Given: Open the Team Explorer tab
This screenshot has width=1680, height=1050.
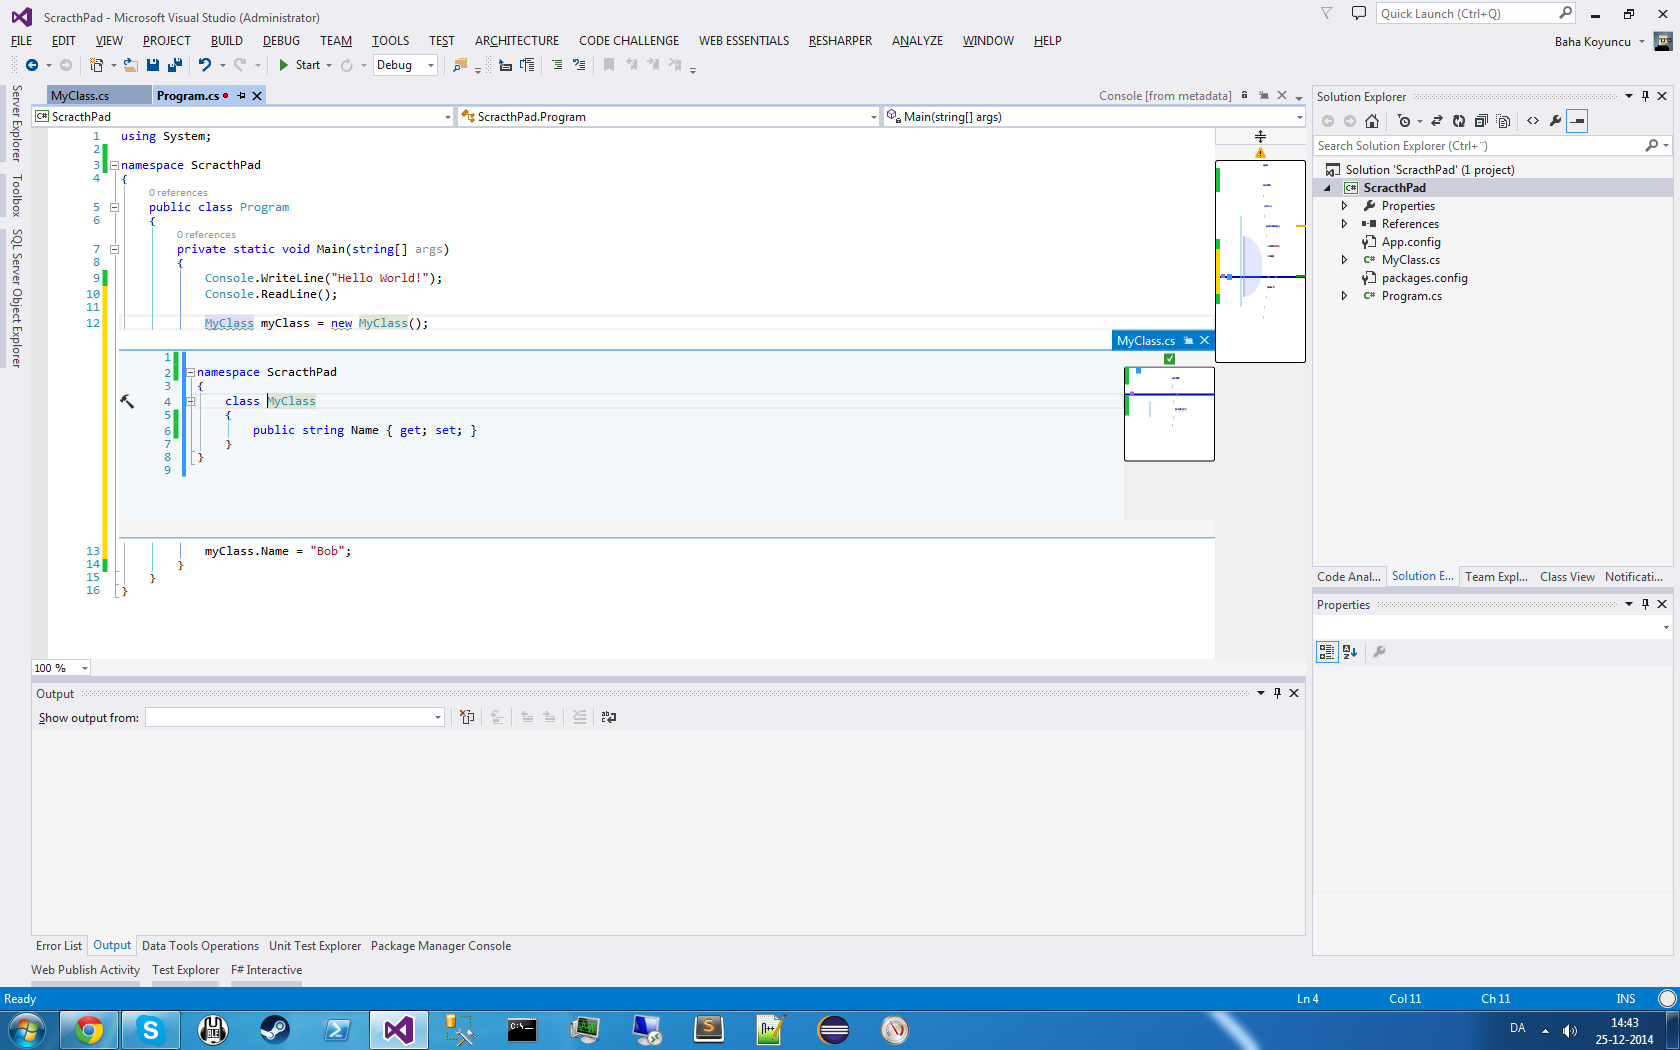Looking at the screenshot, I should (x=1496, y=576).
